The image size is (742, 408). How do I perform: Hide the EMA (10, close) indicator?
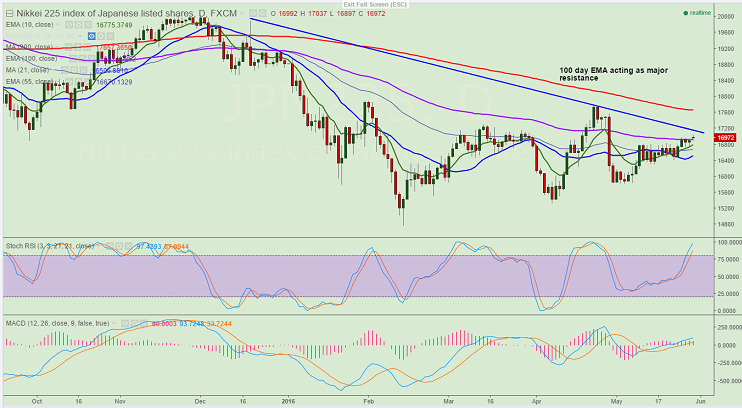(x=69, y=25)
